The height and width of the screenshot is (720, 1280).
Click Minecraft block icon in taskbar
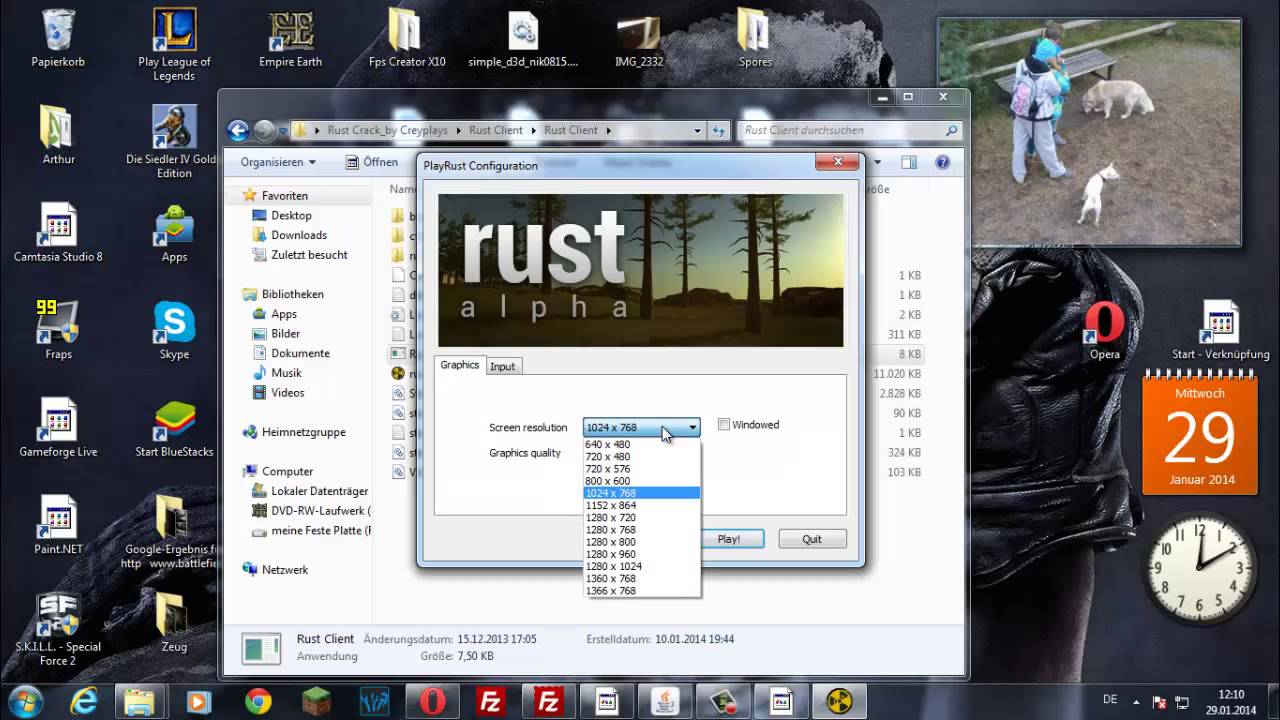pos(316,702)
